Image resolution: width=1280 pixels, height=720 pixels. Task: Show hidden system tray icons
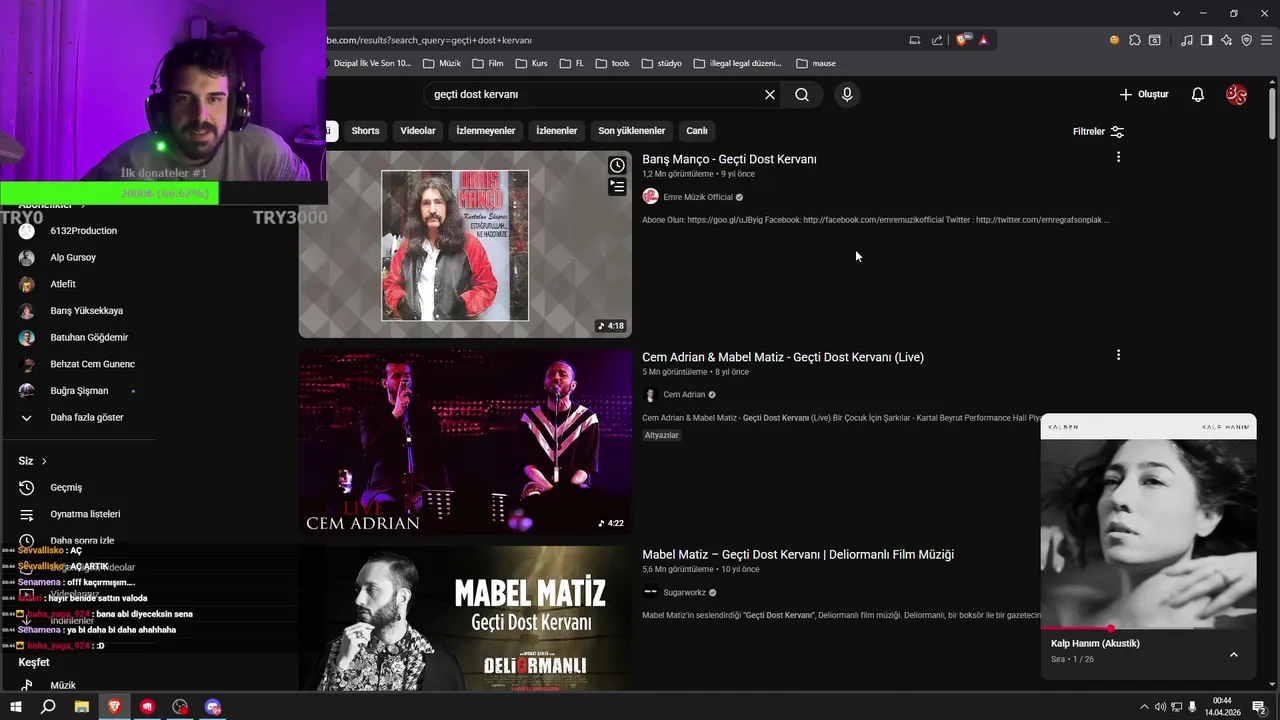(1144, 707)
